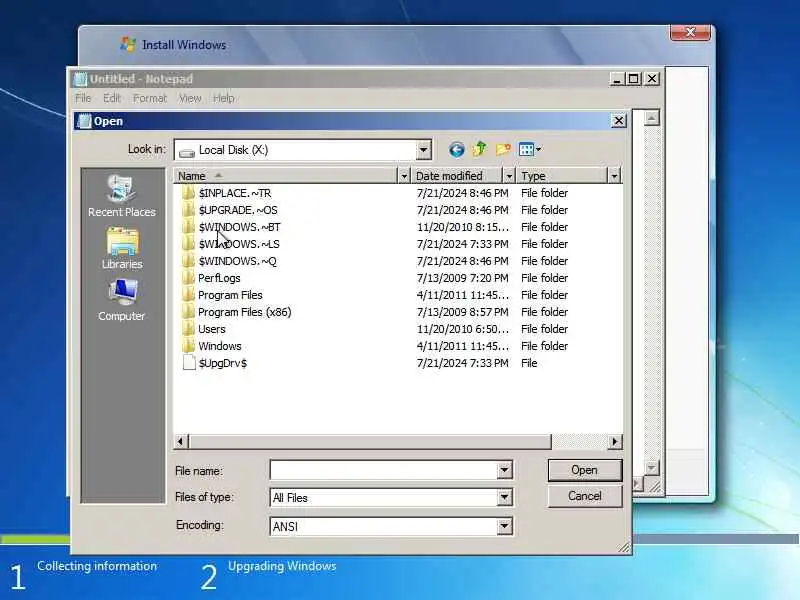Sort by the Name column header
Screen dimensions: 800x600
(x=285, y=176)
